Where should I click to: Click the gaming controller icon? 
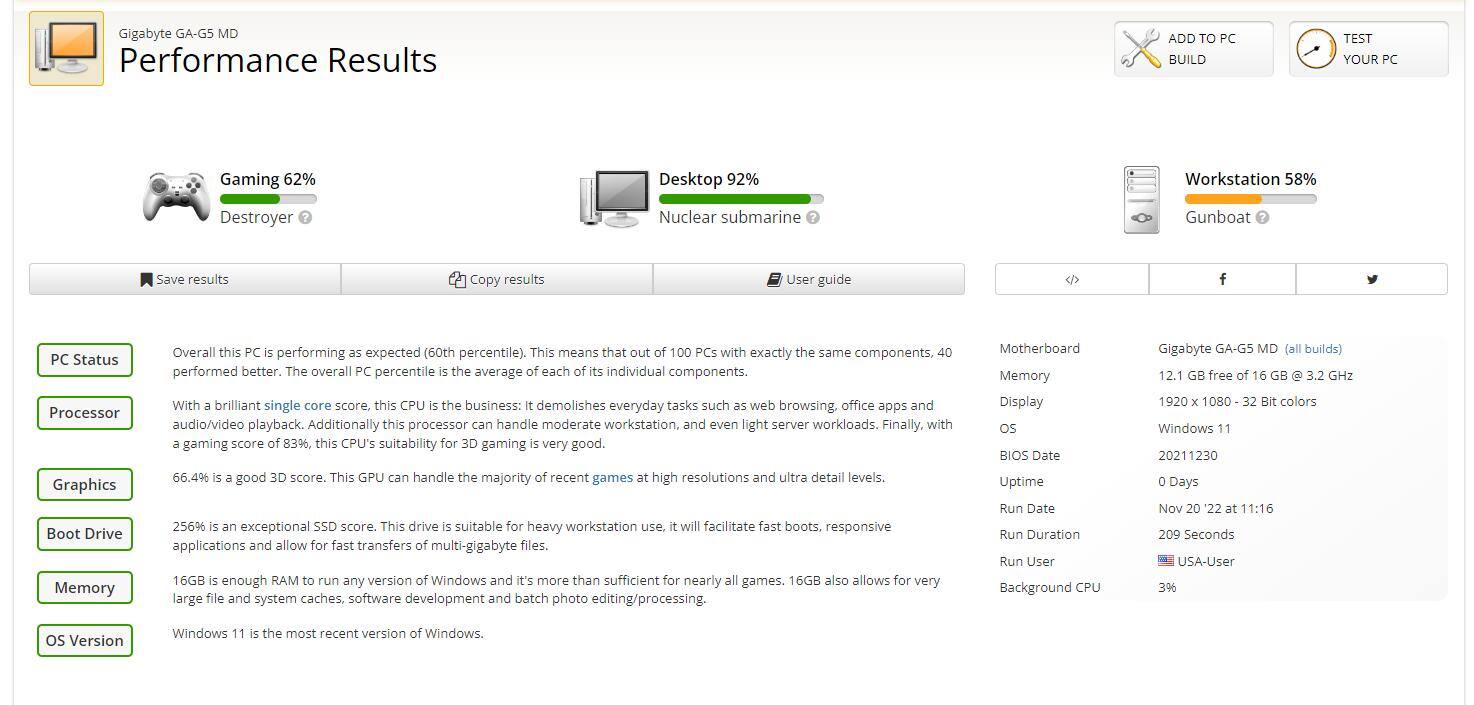tap(176, 197)
